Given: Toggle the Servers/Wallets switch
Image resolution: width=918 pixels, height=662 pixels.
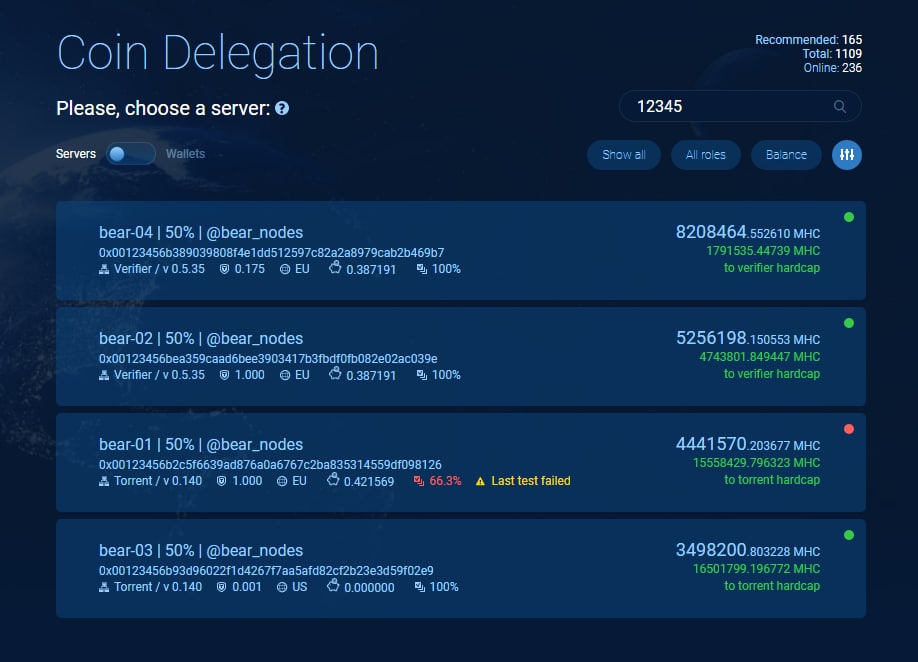Looking at the screenshot, I should pos(131,154).
